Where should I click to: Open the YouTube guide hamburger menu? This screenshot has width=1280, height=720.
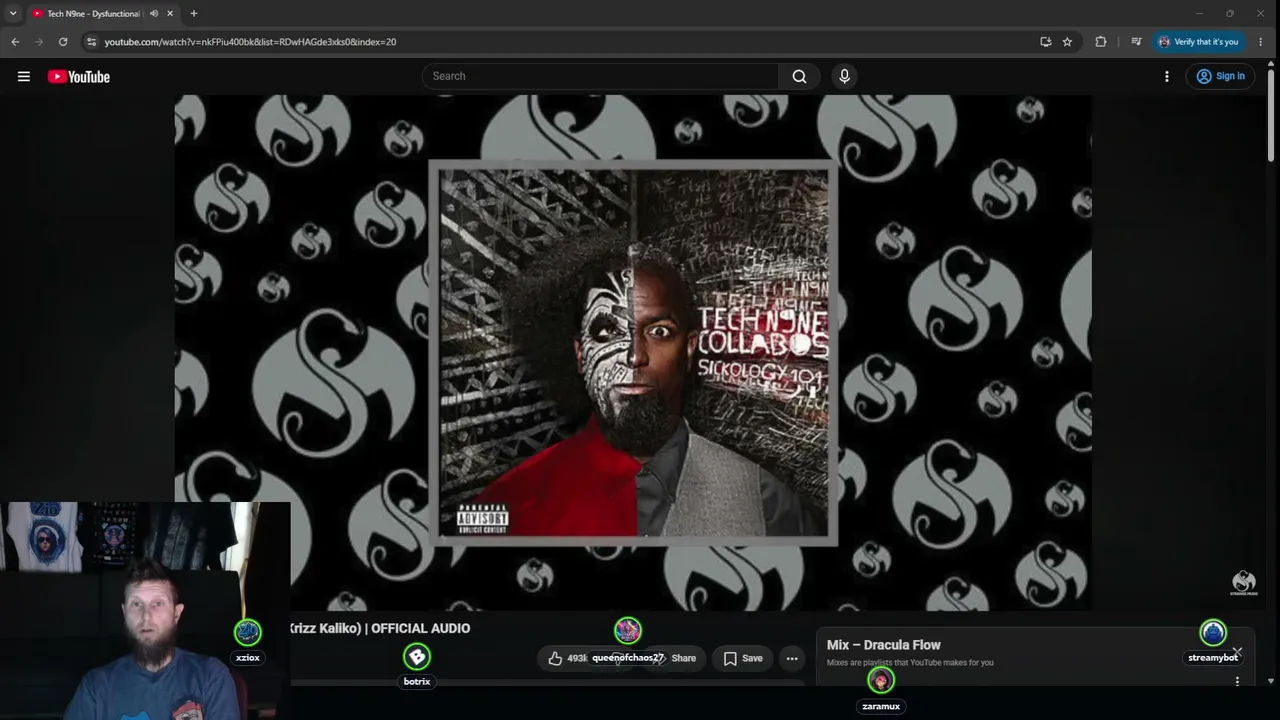coord(24,76)
